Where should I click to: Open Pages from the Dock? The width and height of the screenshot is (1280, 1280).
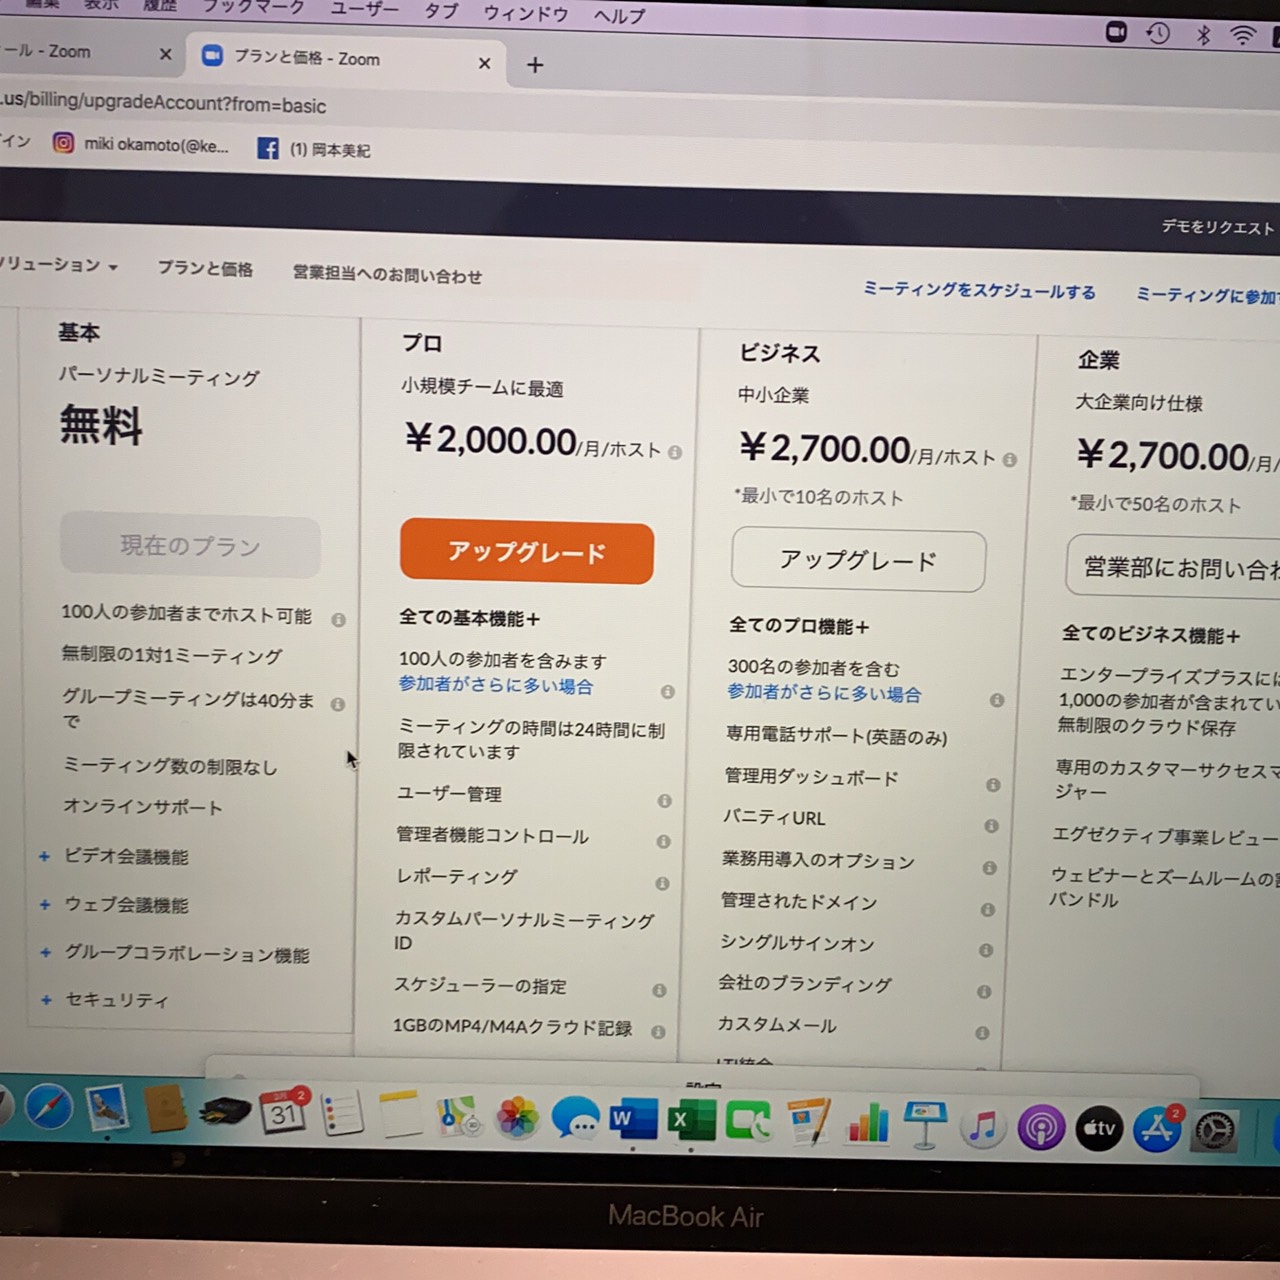click(x=808, y=1123)
